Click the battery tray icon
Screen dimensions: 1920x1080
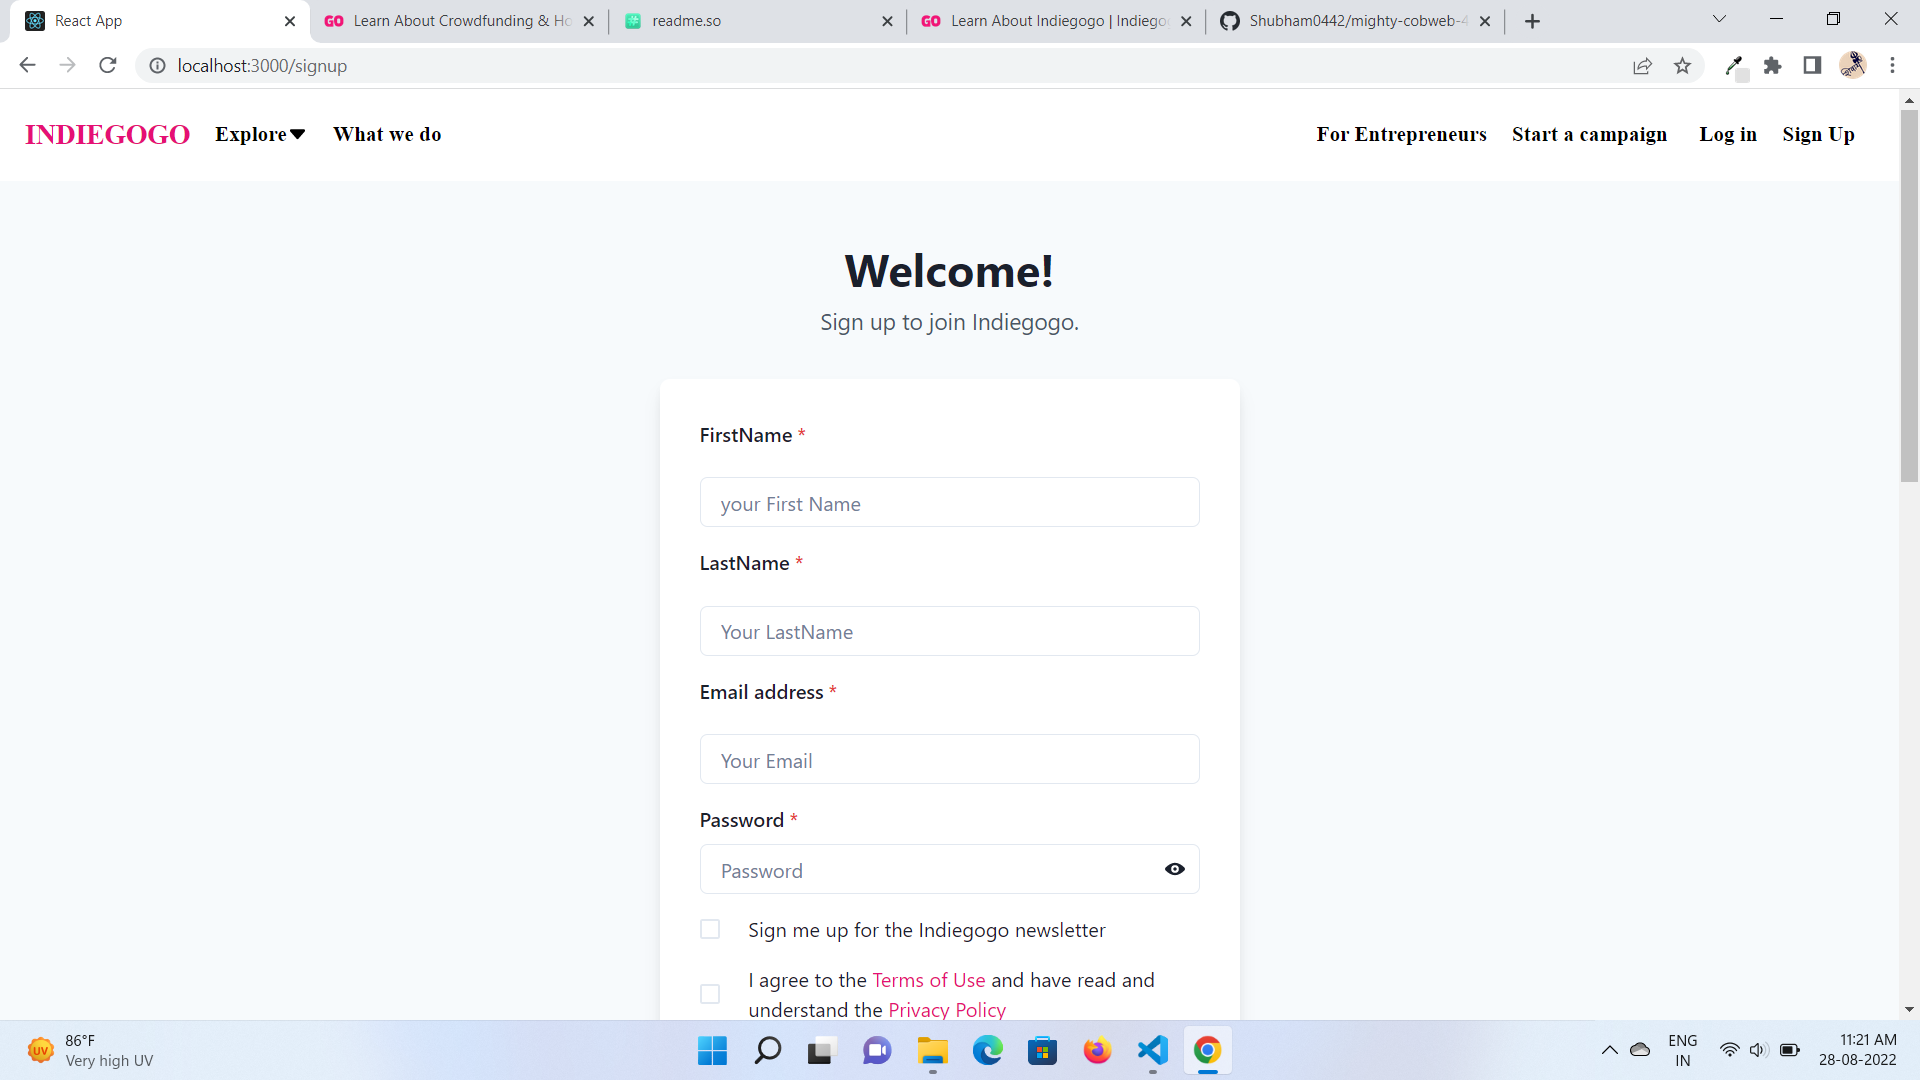(x=1790, y=1050)
